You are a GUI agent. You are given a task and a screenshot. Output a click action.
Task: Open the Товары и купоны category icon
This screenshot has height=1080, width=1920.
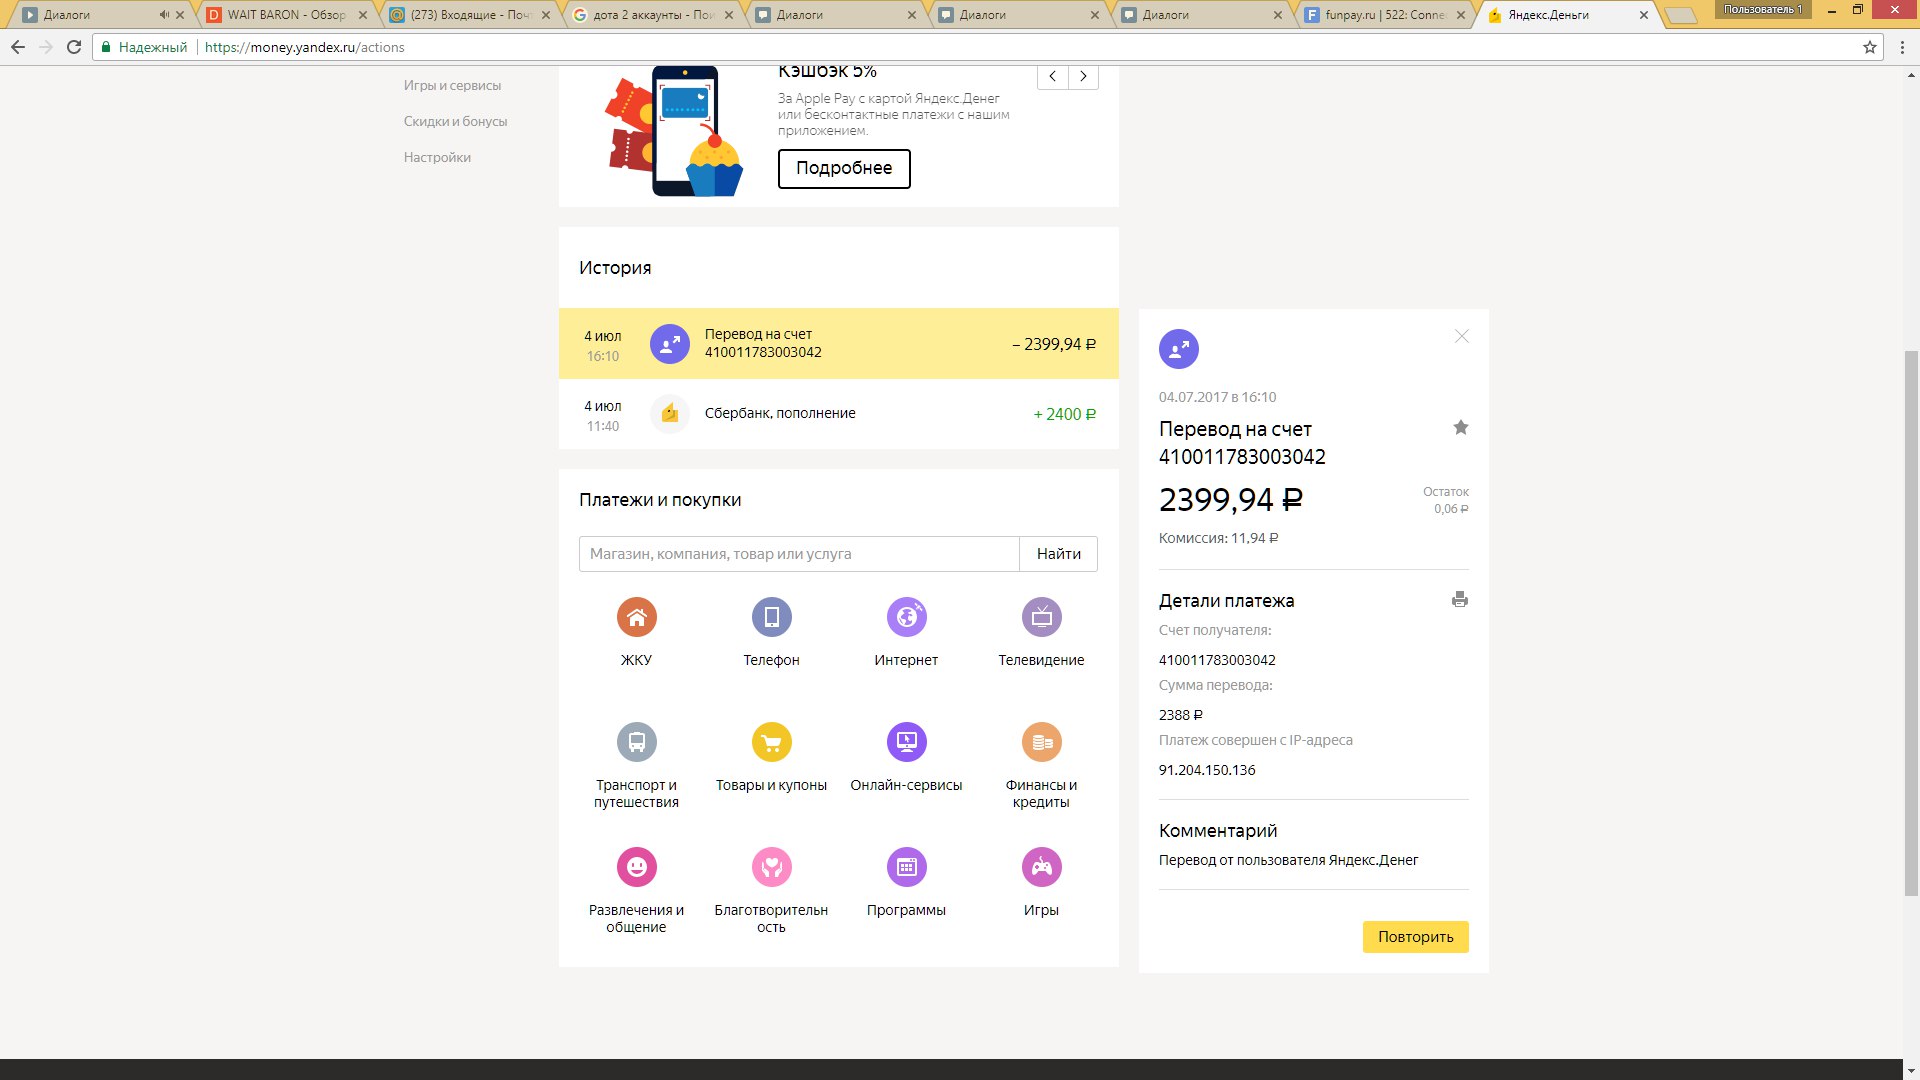771,742
